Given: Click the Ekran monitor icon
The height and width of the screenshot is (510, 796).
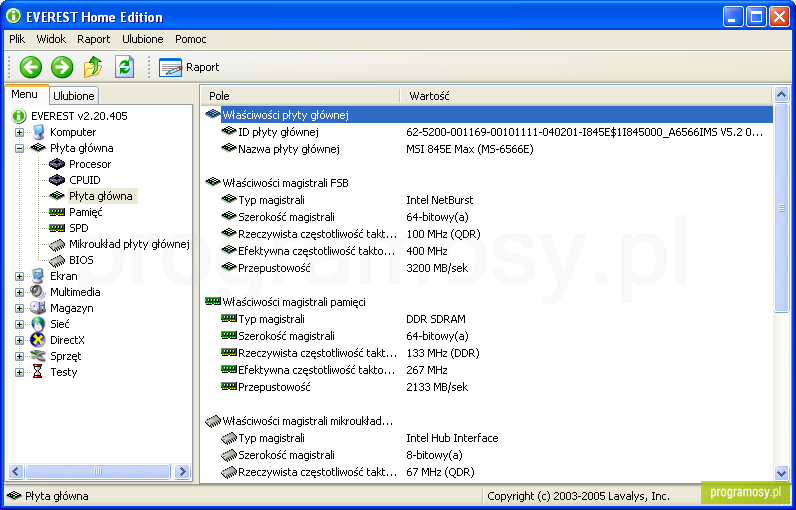Looking at the screenshot, I should coord(38,276).
